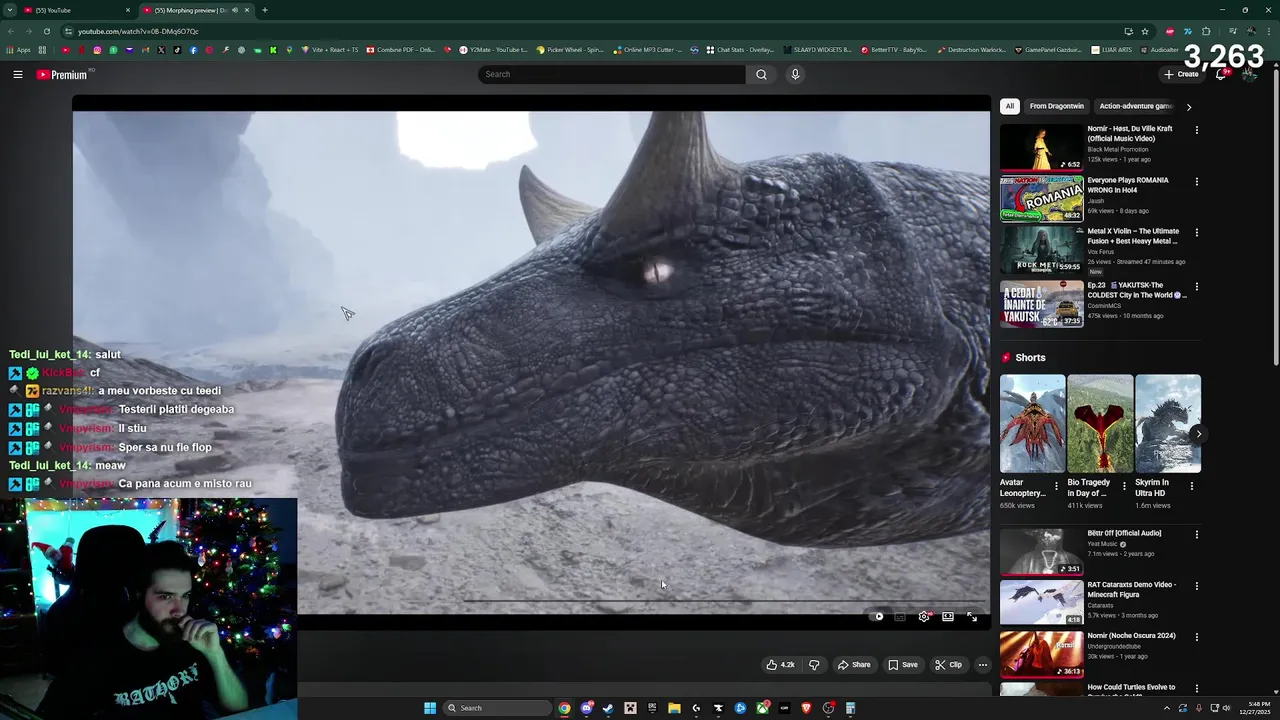Open options for Avatar Leonoptery short
The width and height of the screenshot is (1280, 720).
(x=1058, y=487)
